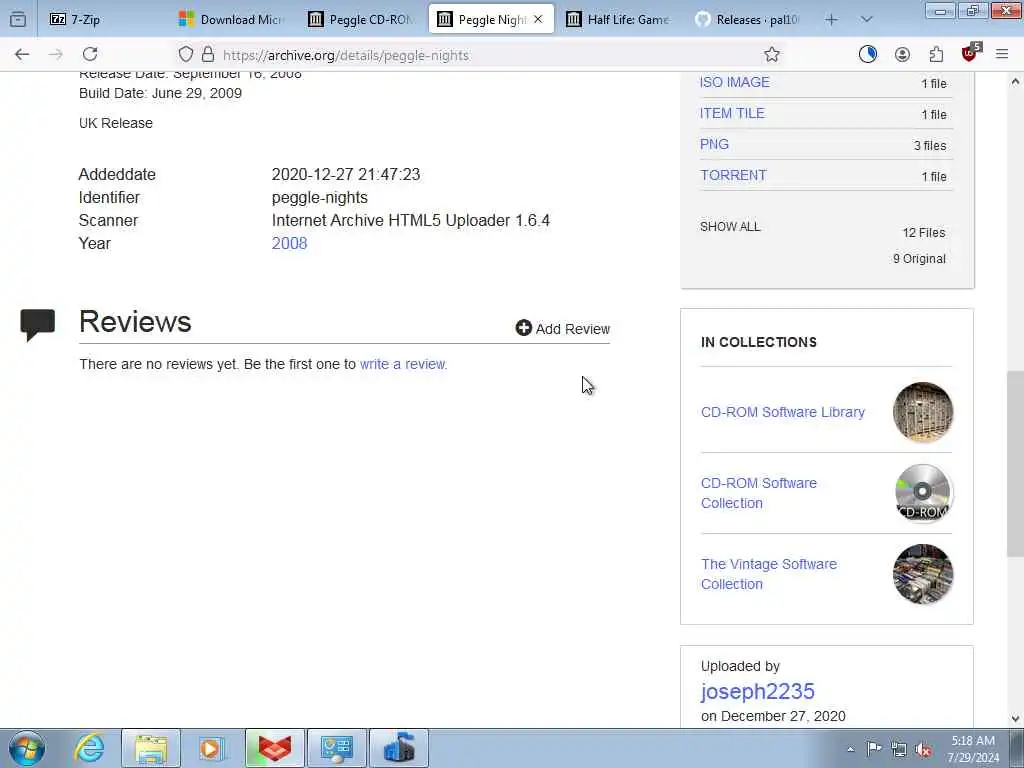Click the tracking protection shield icon

(x=186, y=55)
